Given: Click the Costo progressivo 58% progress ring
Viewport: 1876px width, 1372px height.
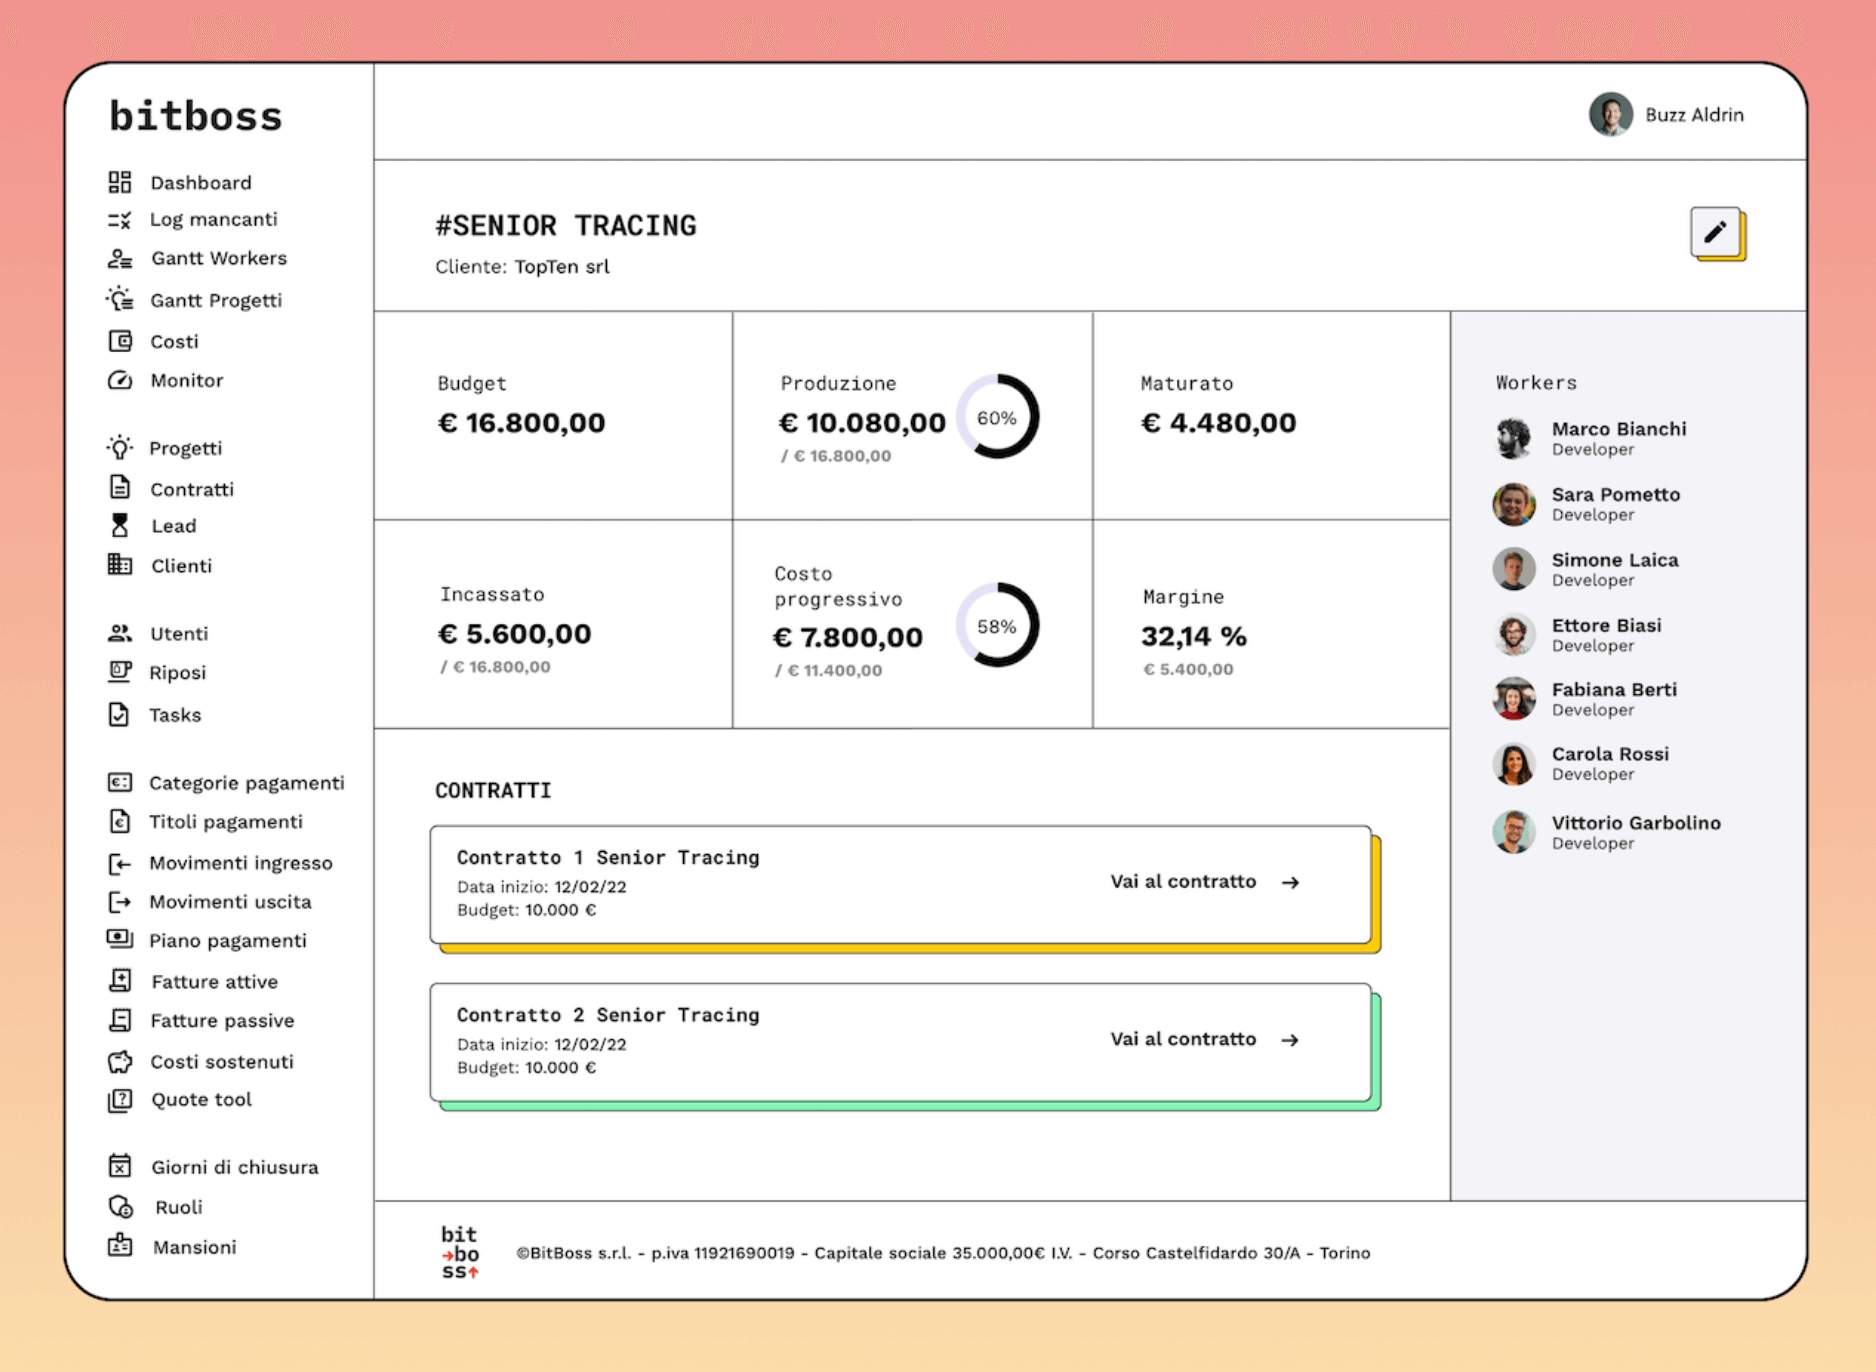Looking at the screenshot, I should tap(997, 626).
